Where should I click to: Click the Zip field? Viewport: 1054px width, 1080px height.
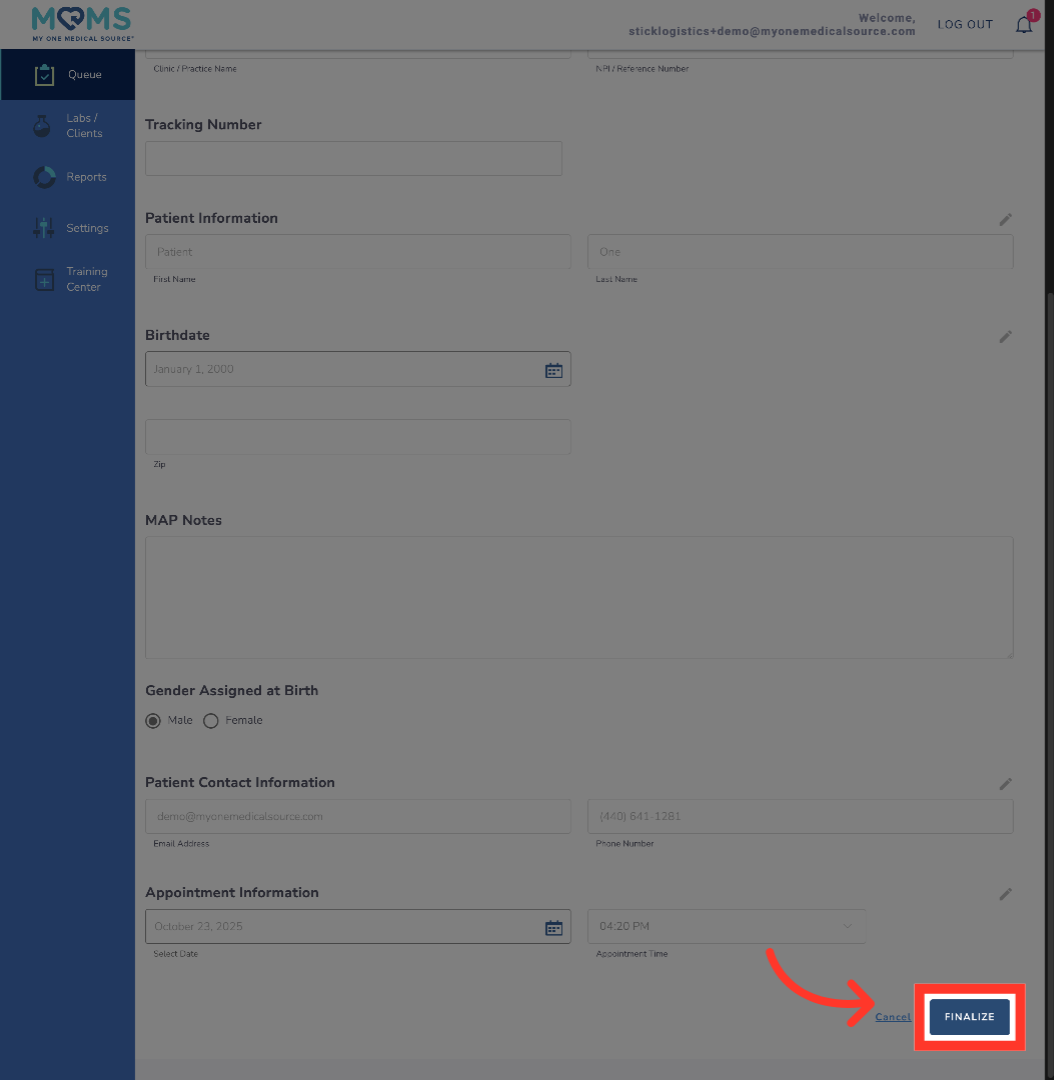coord(358,437)
